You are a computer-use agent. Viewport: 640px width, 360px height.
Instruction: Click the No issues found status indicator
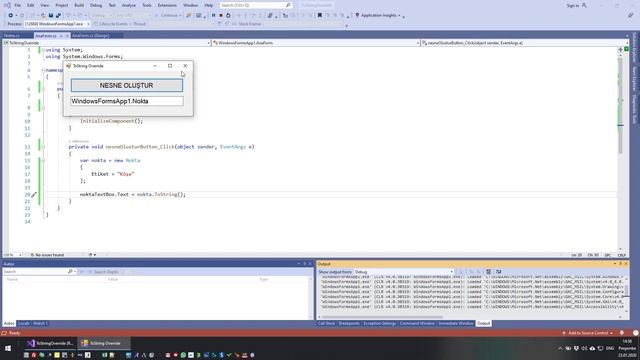click(x=47, y=255)
